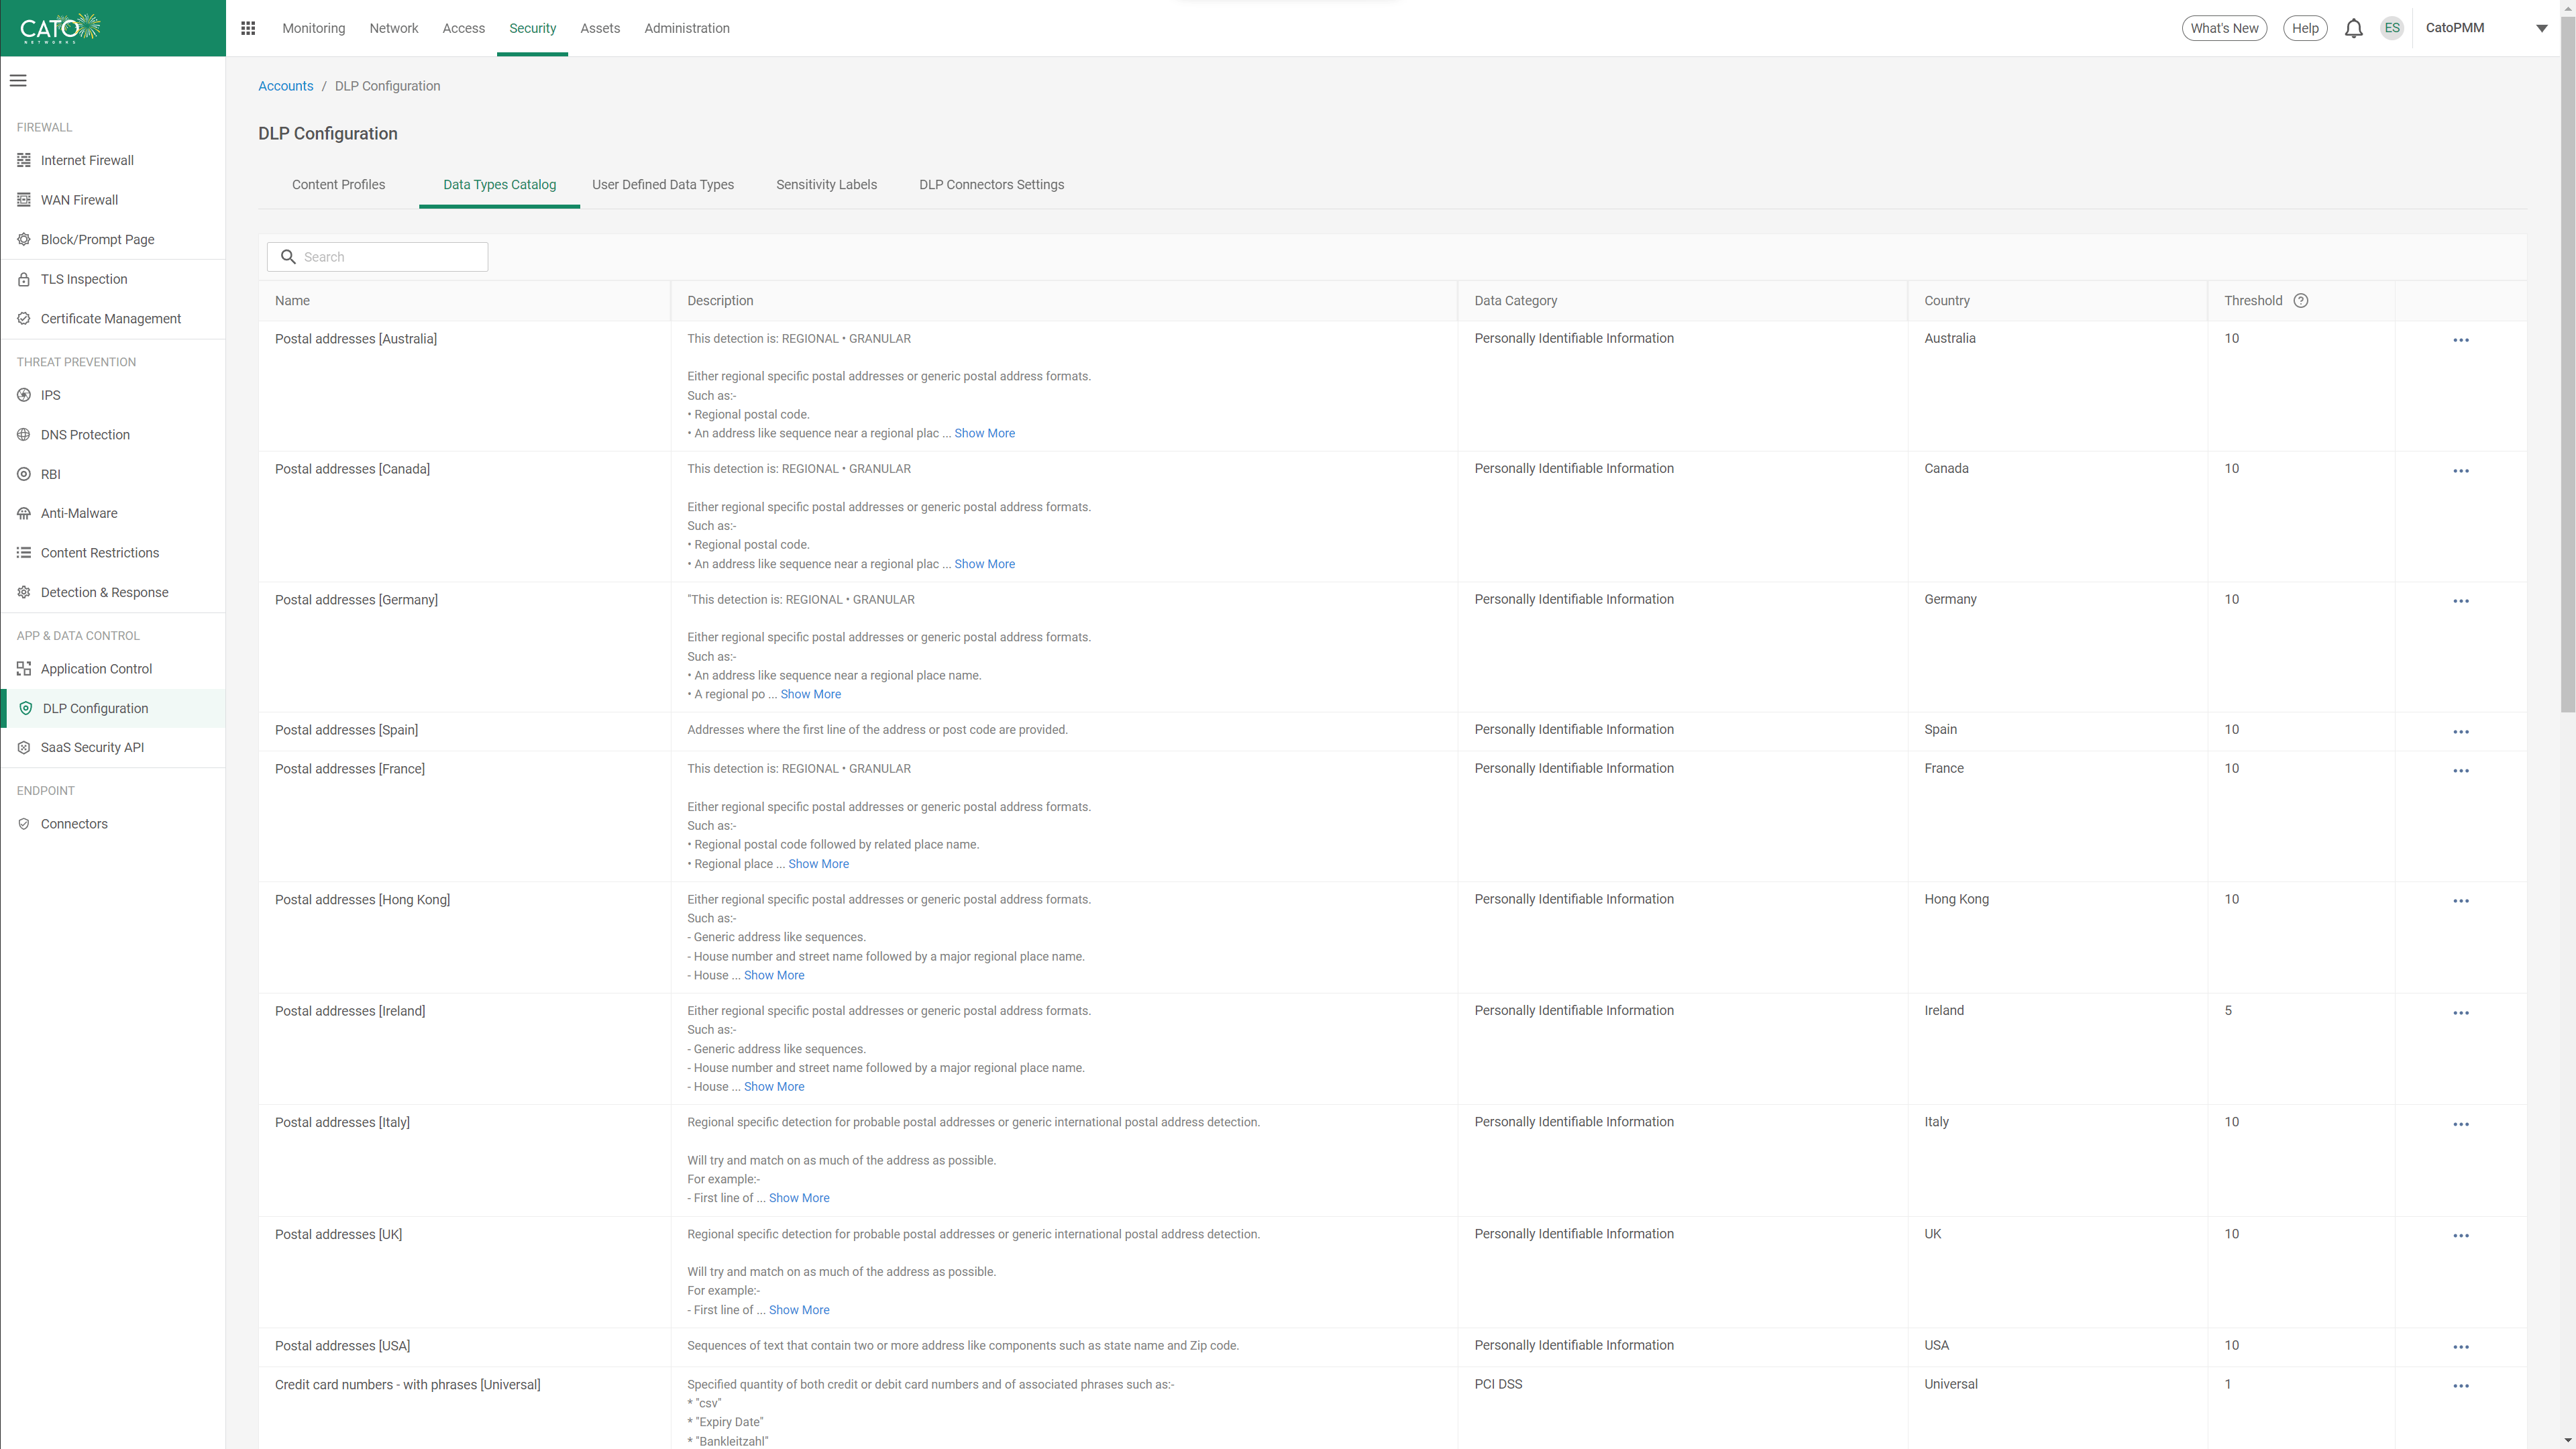2576x1449 pixels.
Task: Open DNS Protection from sidebar
Action: coord(85,434)
